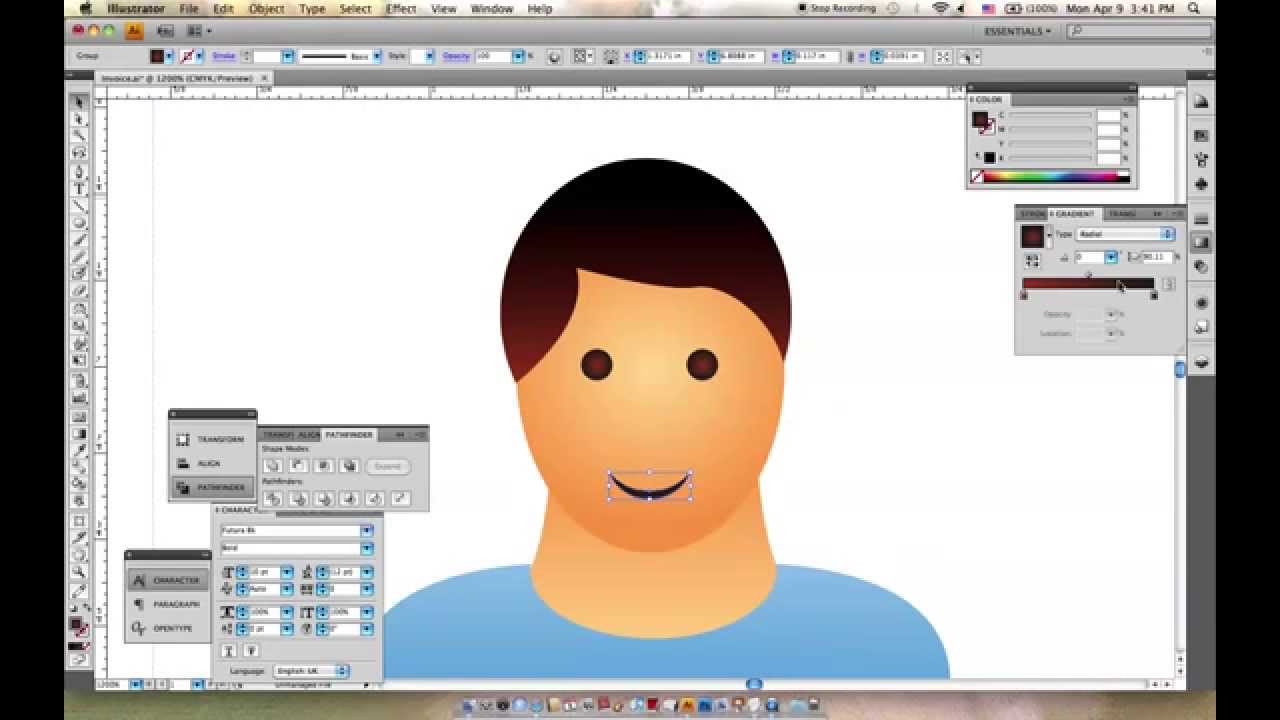Open Transparency panel icon in dock

coord(1201,267)
